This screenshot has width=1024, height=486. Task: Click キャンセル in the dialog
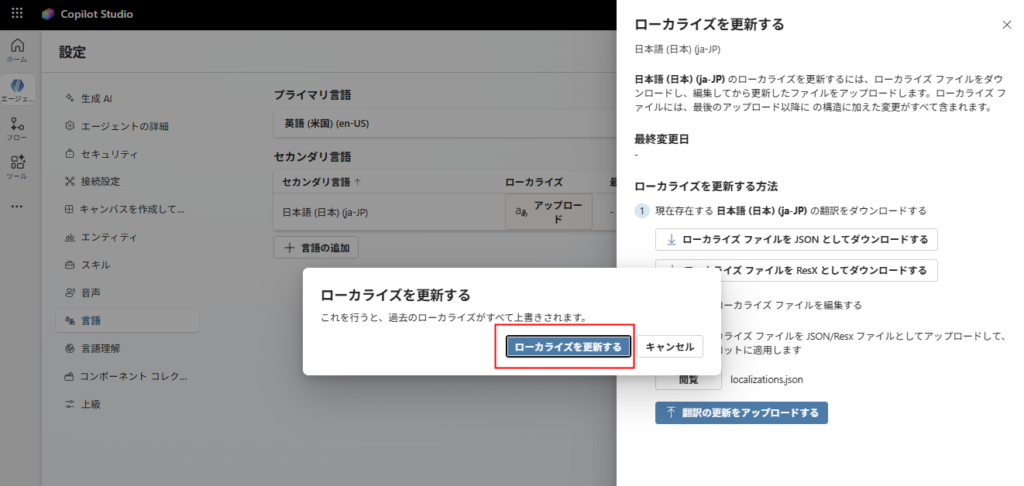point(670,347)
